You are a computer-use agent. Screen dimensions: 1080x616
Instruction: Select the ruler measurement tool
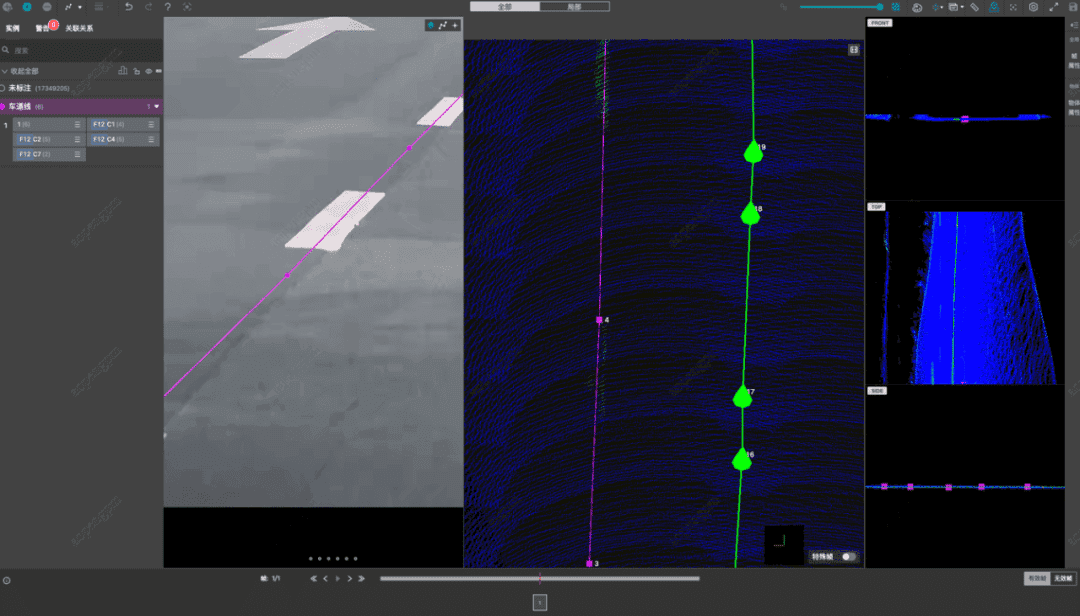(975, 7)
